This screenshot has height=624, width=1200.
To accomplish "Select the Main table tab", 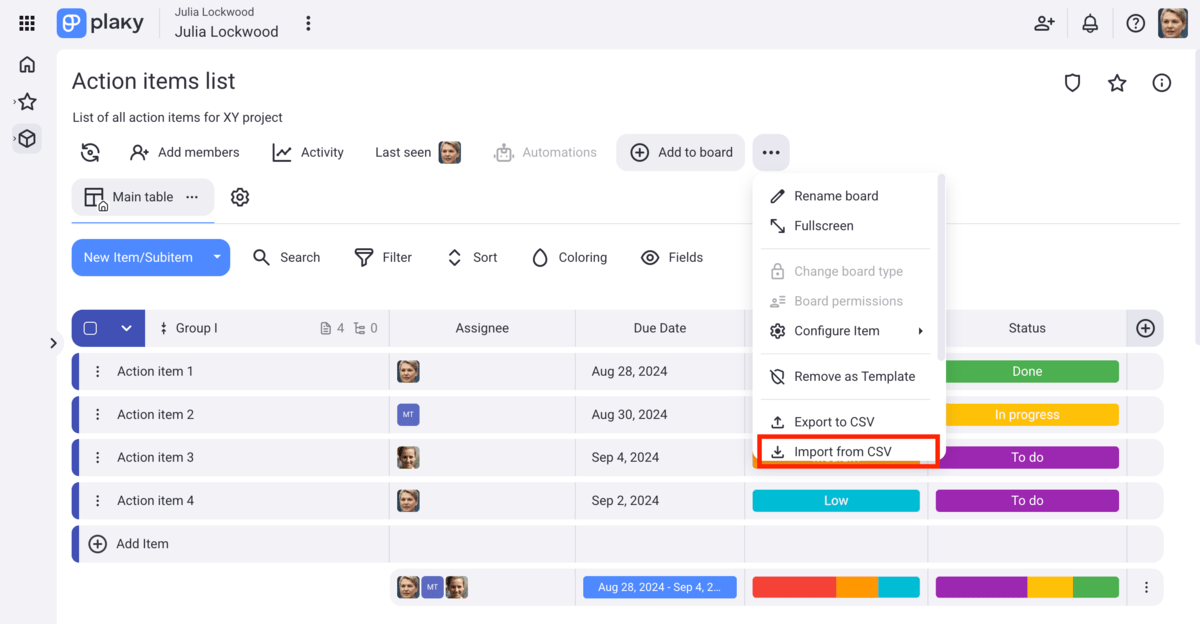I will (130, 197).
